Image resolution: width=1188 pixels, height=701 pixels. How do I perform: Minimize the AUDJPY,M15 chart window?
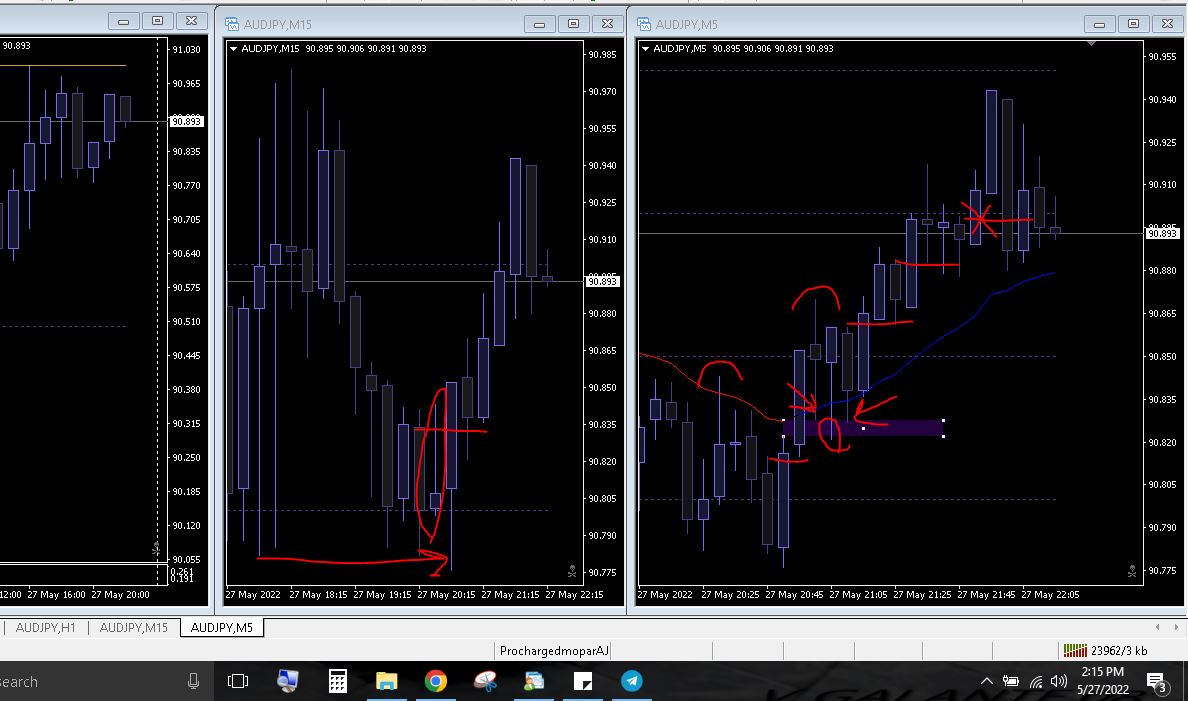(539, 24)
